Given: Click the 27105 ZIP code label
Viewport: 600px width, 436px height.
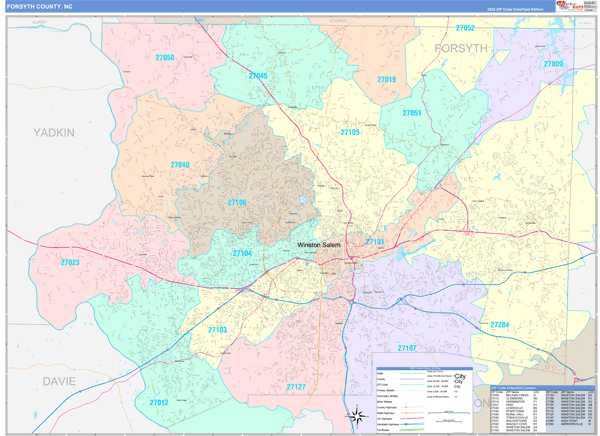Looking at the screenshot, I should (x=350, y=132).
